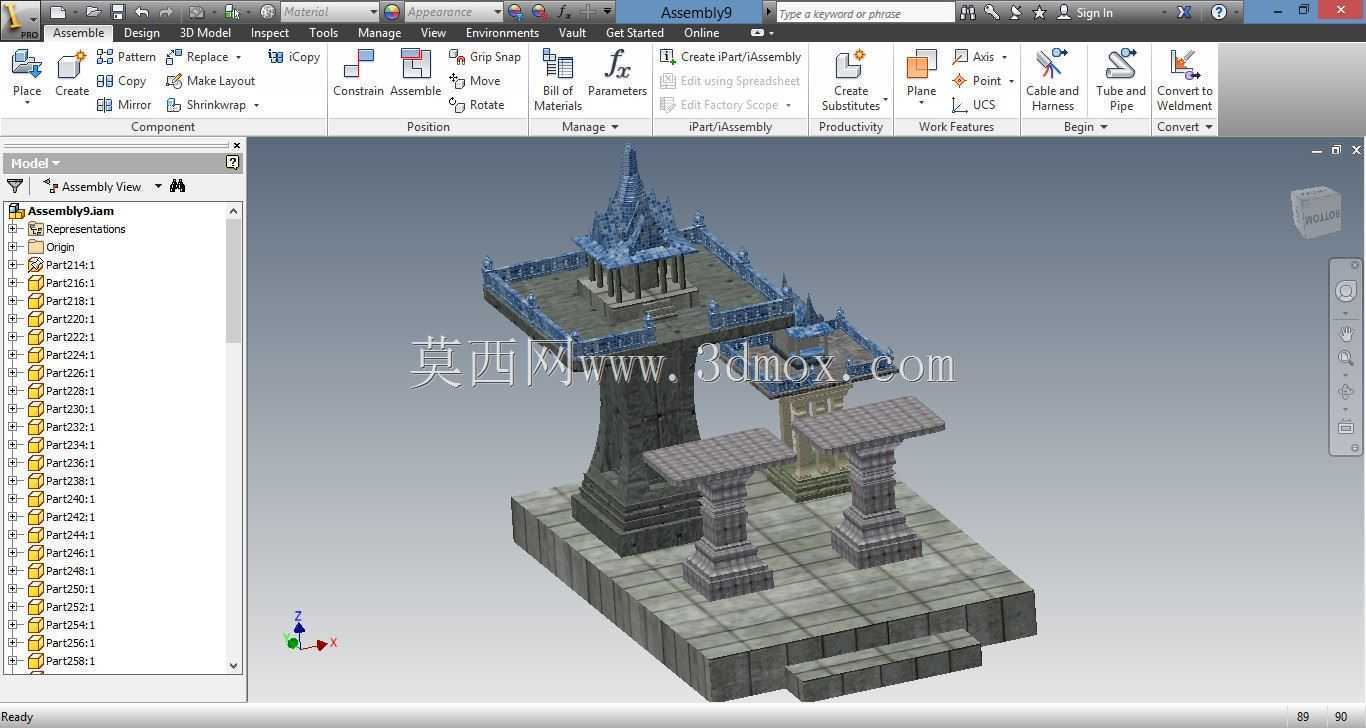This screenshot has height=728, width=1366.
Task: Select the Move component tool
Action: pos(475,81)
